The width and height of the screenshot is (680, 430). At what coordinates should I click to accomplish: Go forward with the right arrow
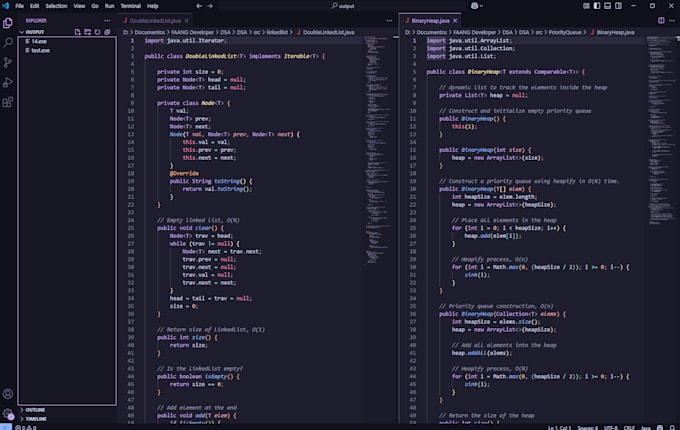(210, 6)
